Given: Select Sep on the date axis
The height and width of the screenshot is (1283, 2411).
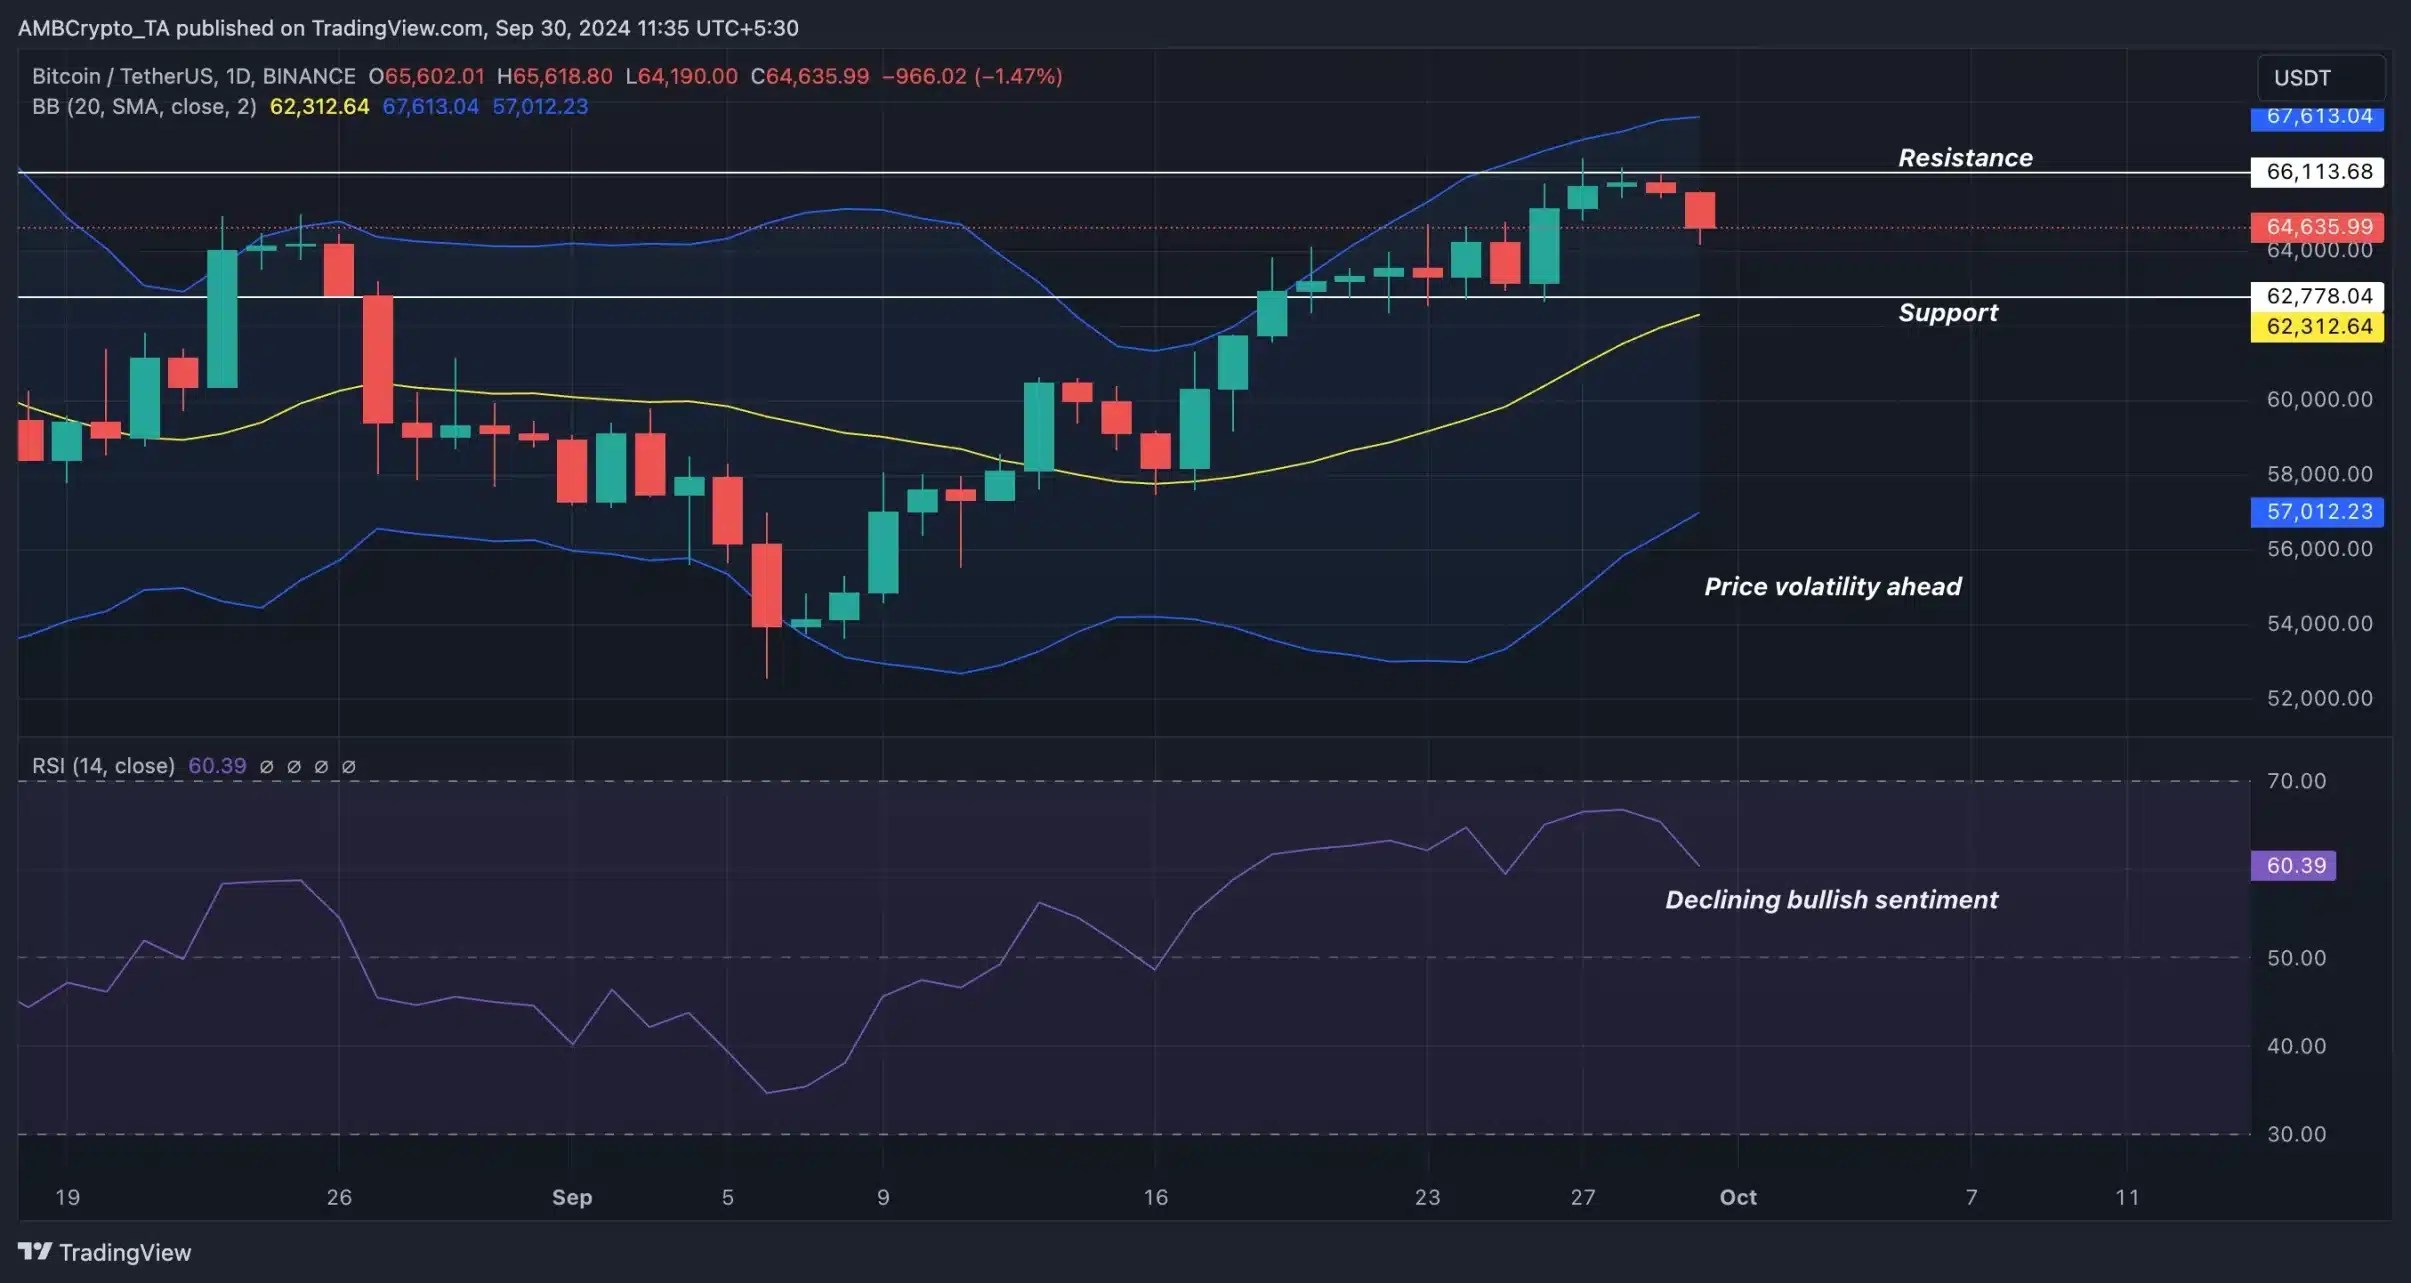Looking at the screenshot, I should click(x=573, y=1197).
